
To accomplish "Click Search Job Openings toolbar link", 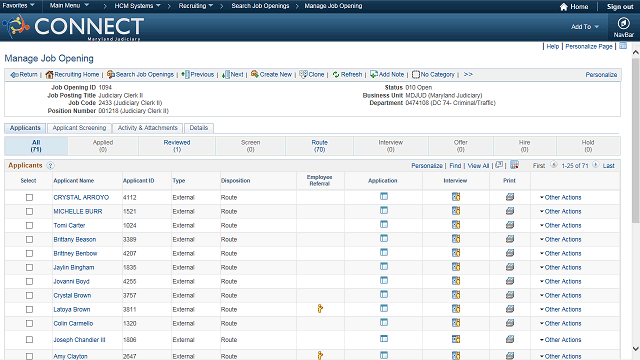I will [x=140, y=75].
